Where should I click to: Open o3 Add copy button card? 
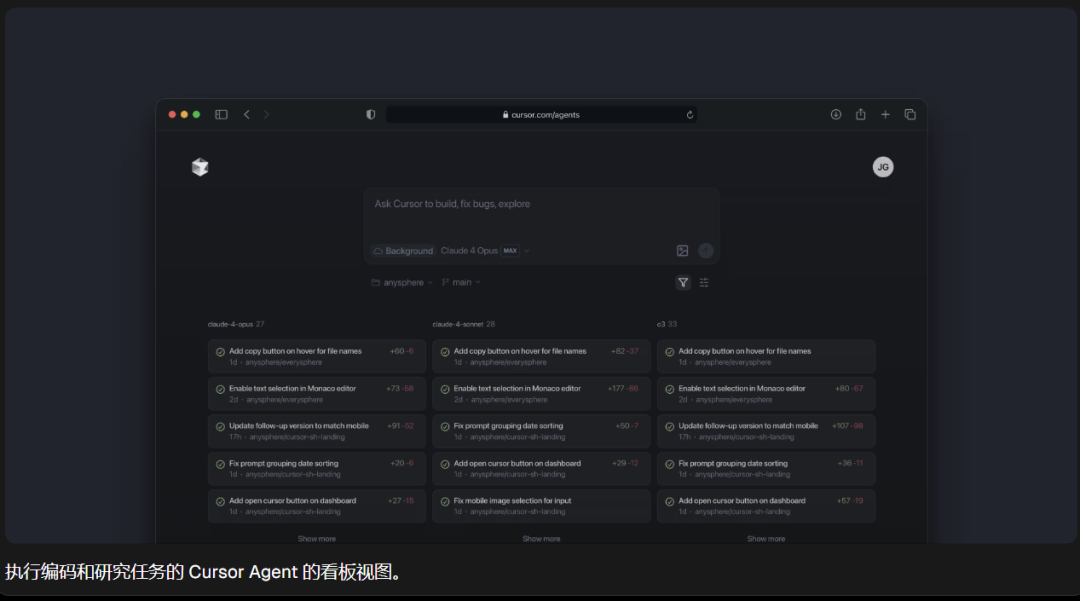click(x=766, y=356)
